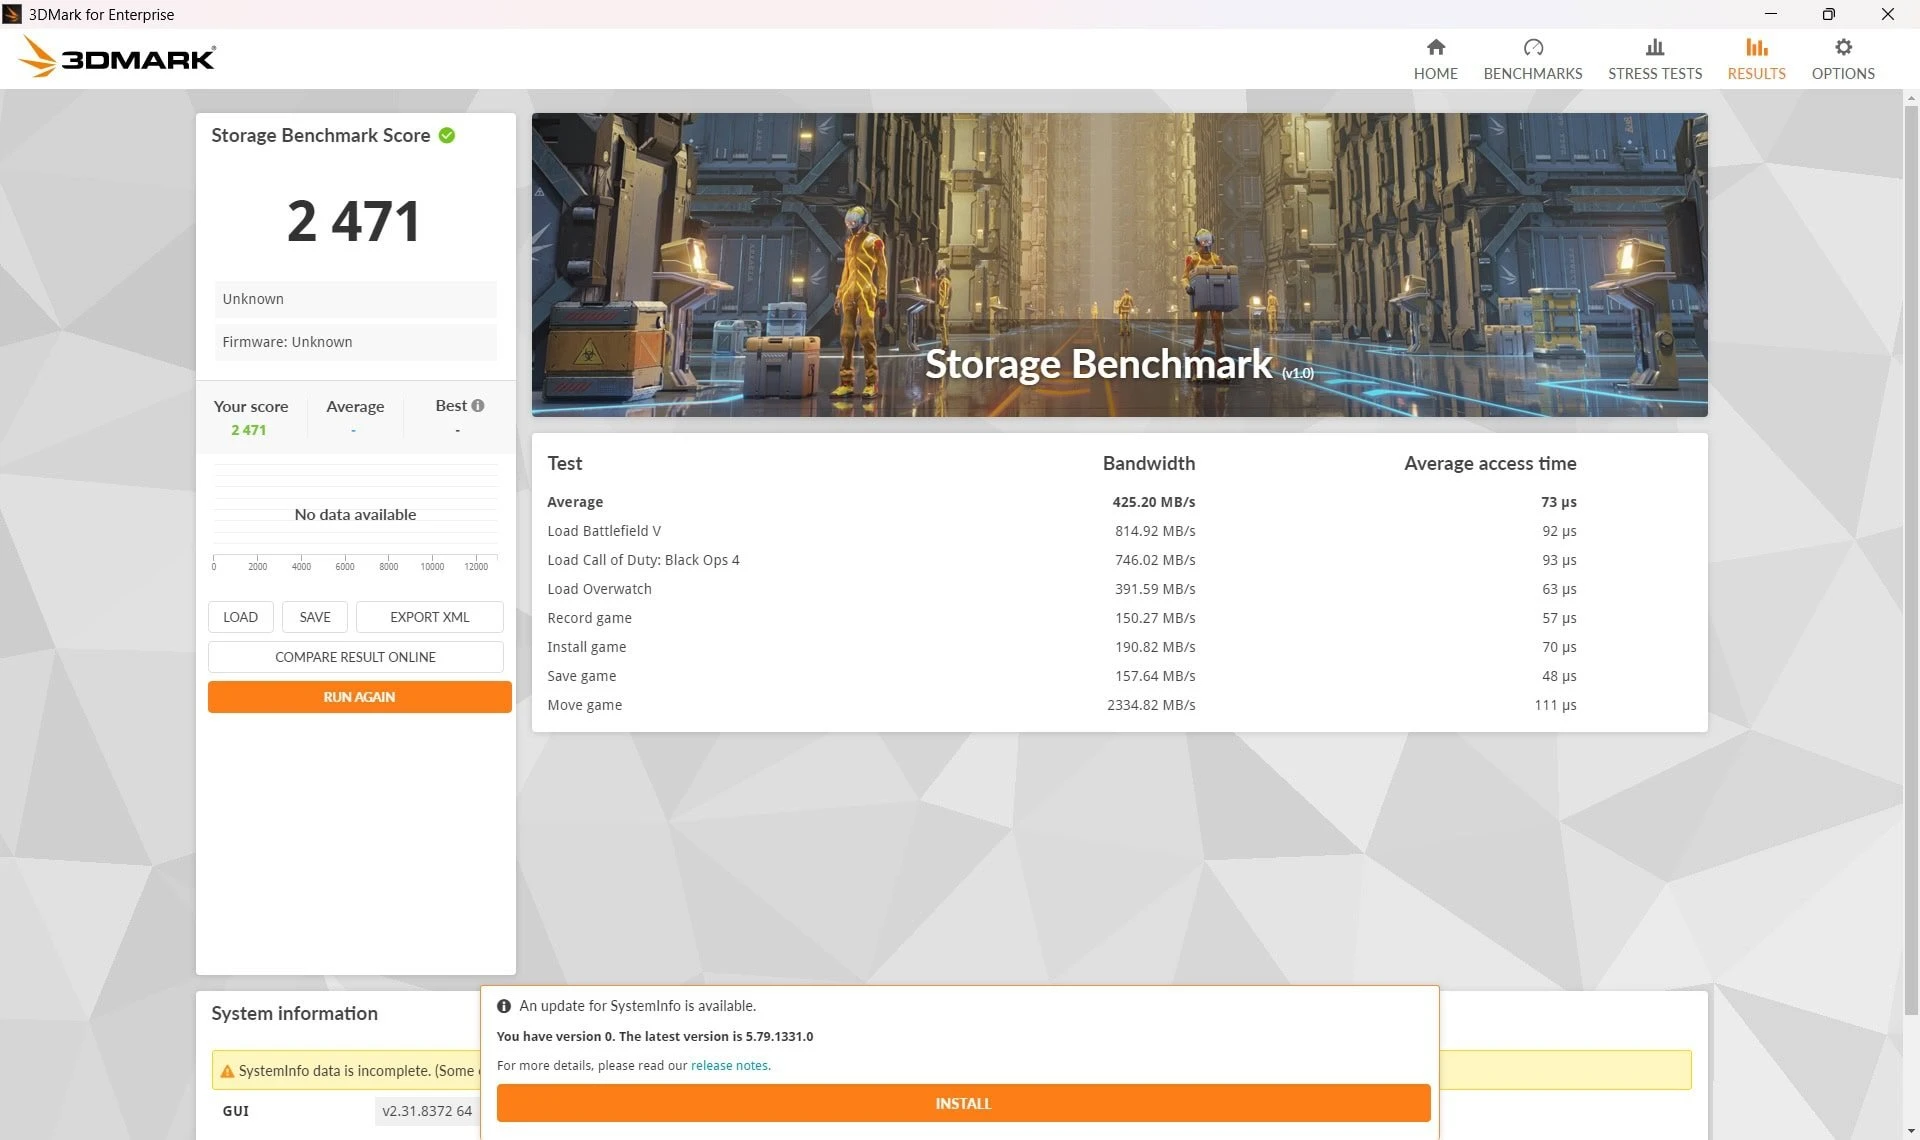This screenshot has width=1920, height=1140.
Task: Click the green valid-score checkmark icon
Action: pos(447,135)
